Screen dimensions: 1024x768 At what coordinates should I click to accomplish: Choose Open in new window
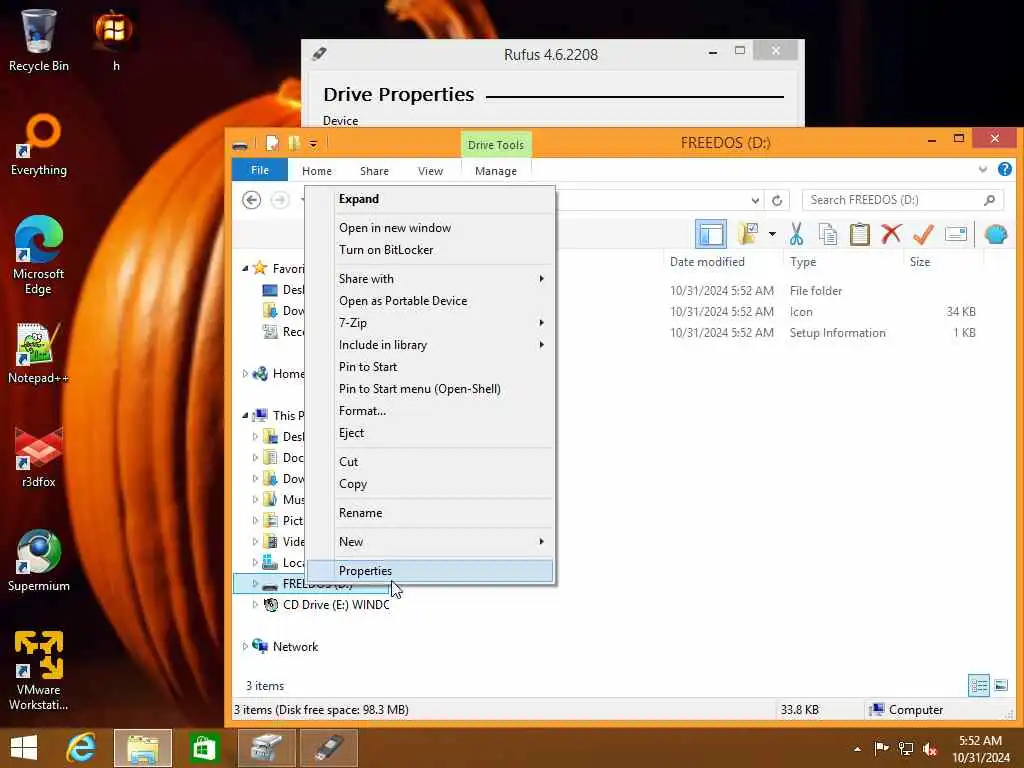click(x=430, y=228)
